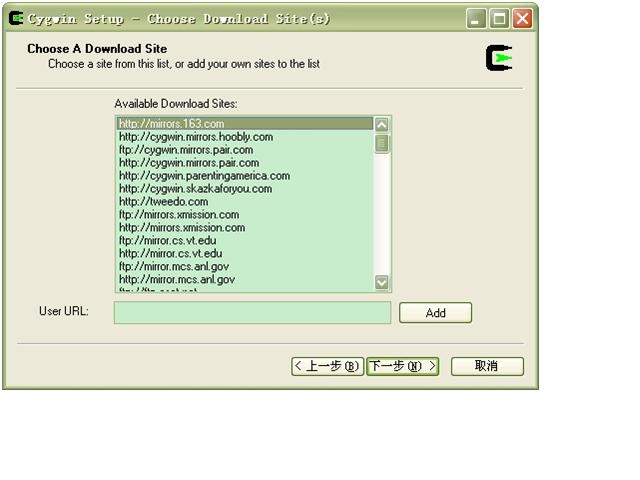This screenshot has height=480, width=640.
Task: Click the Add button
Action: click(x=436, y=313)
